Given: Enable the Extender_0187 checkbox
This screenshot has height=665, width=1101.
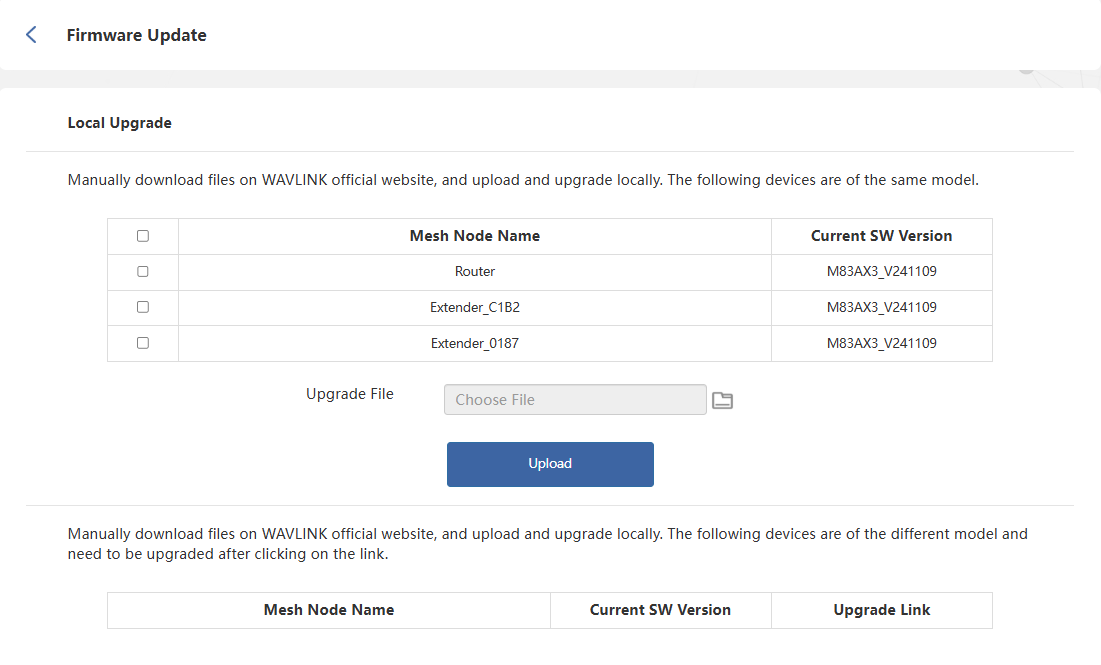Looking at the screenshot, I should [143, 343].
